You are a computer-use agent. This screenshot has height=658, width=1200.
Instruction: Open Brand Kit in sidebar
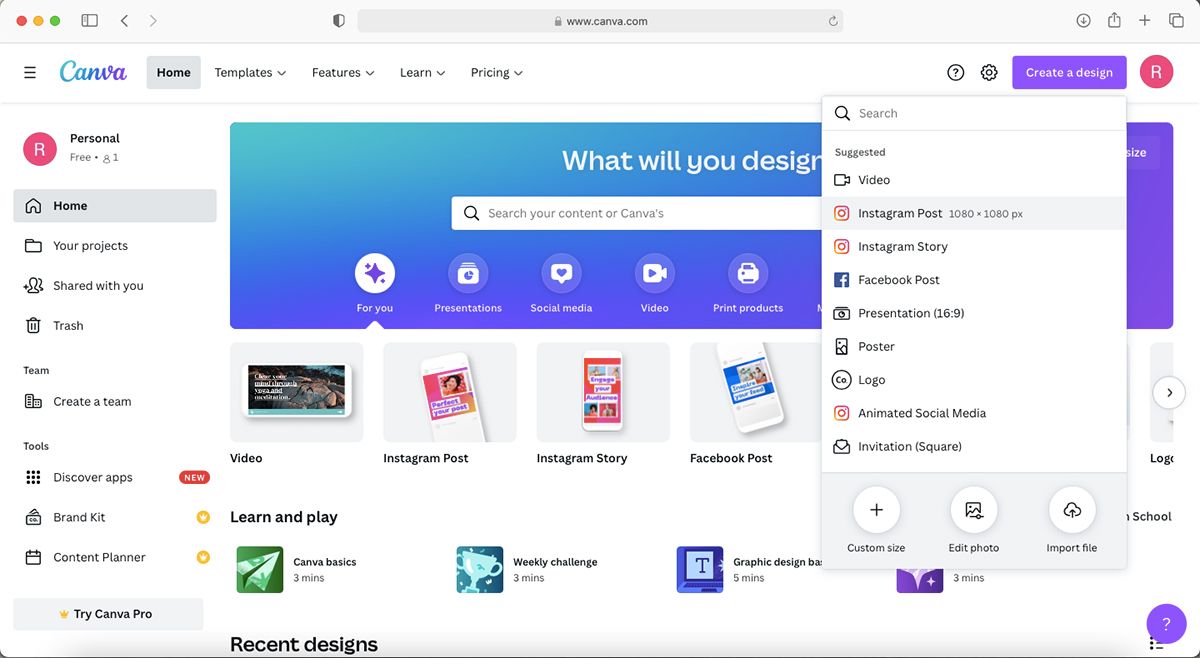115,518
